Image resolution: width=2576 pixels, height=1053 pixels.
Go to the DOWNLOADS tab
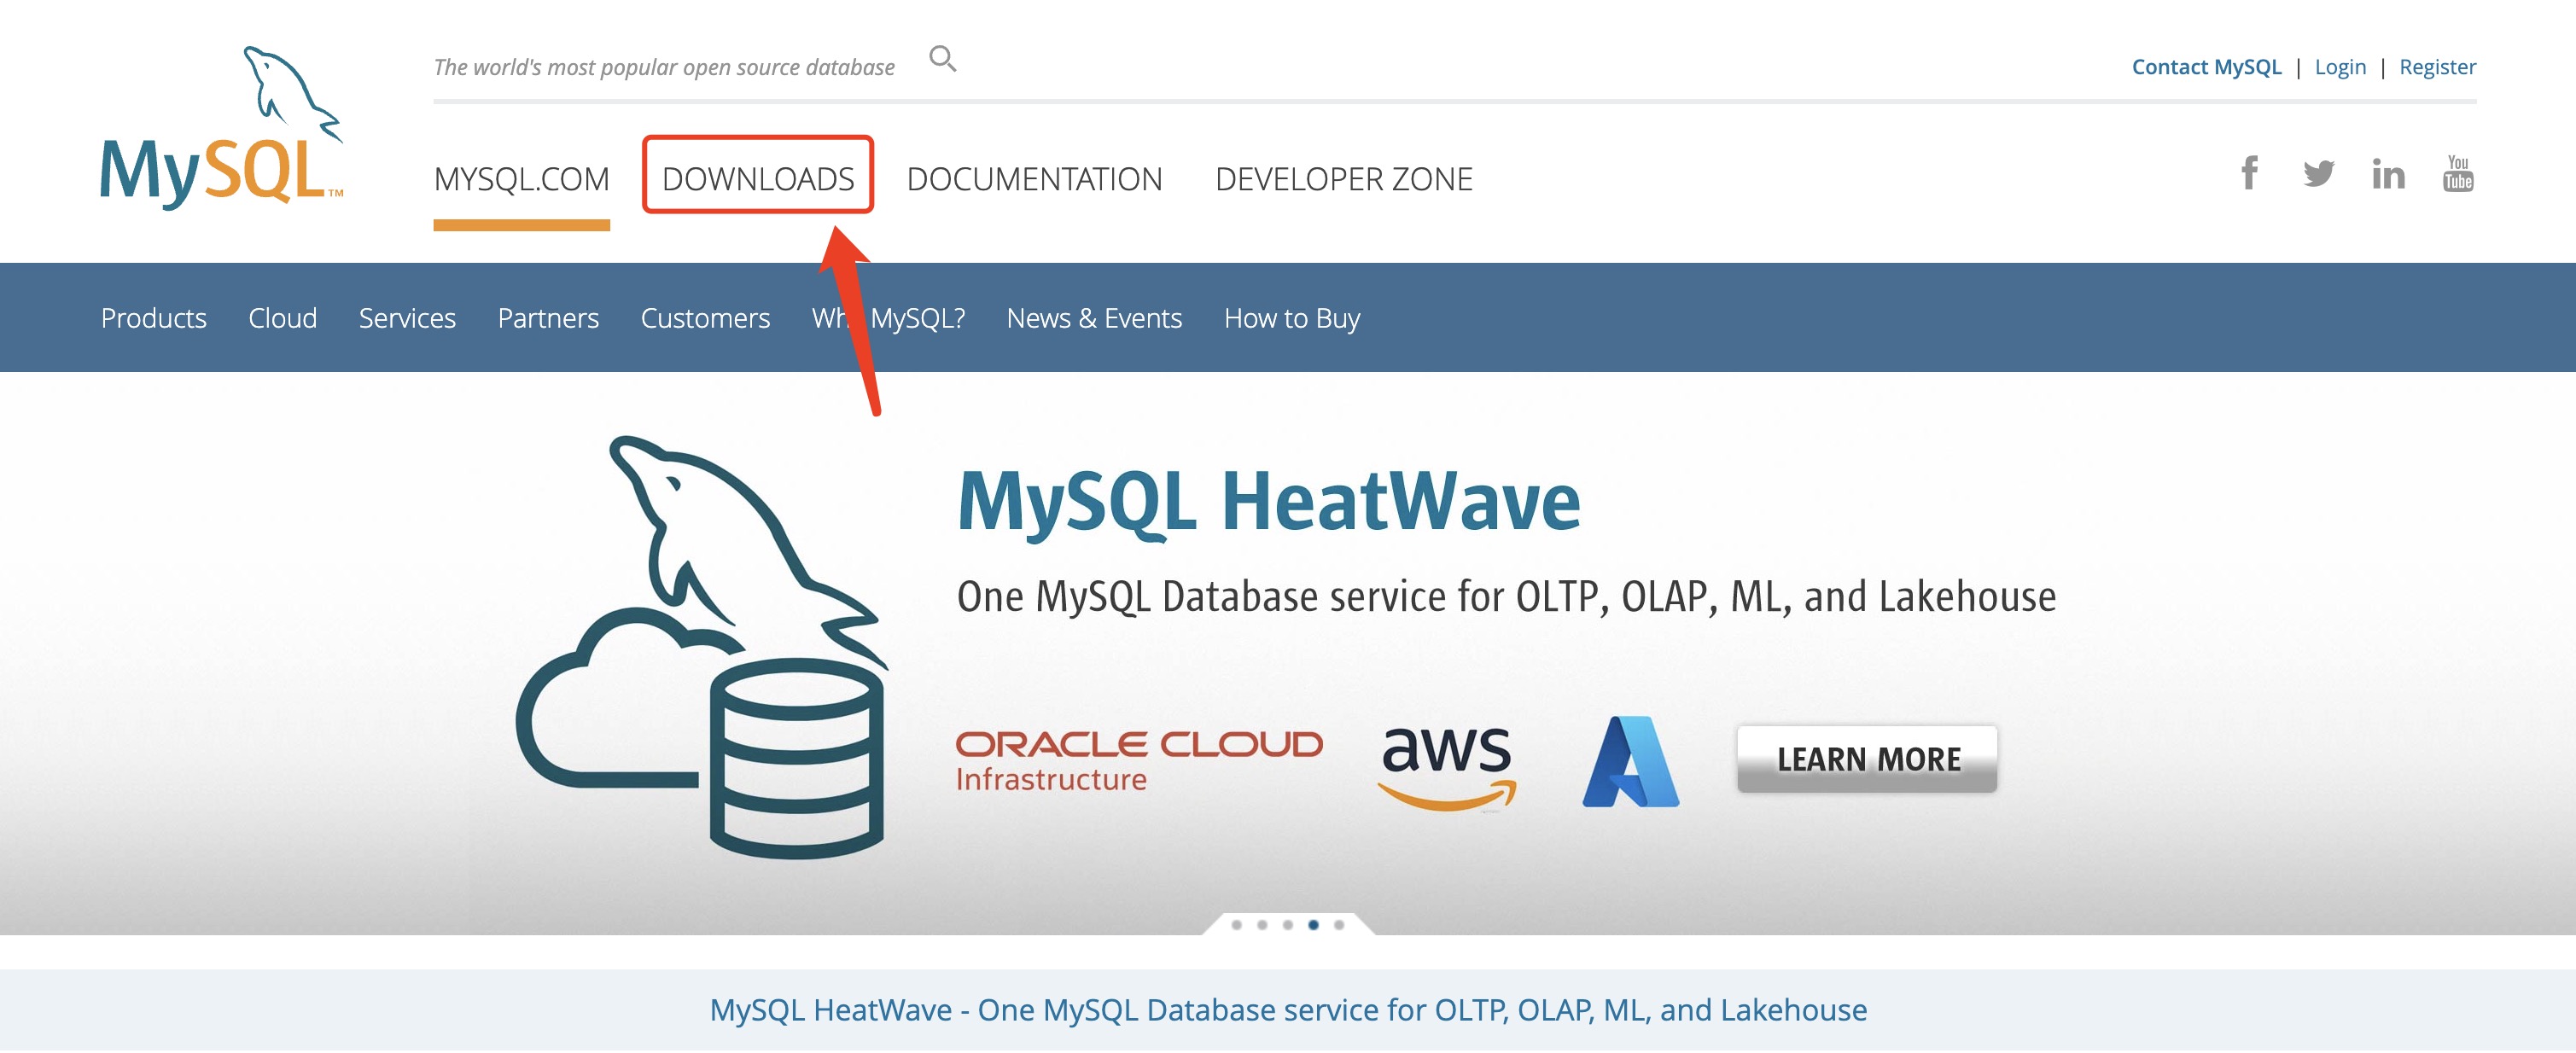pos(758,179)
